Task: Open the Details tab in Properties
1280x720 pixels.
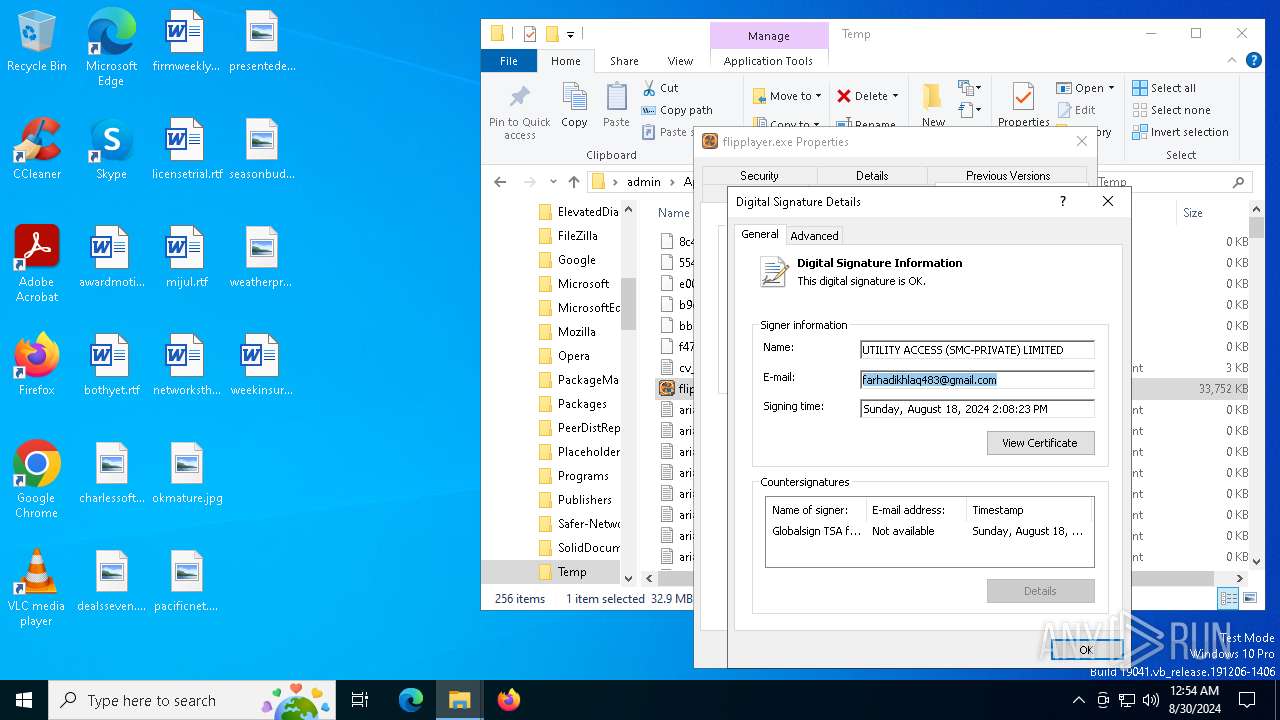Action: click(872, 176)
